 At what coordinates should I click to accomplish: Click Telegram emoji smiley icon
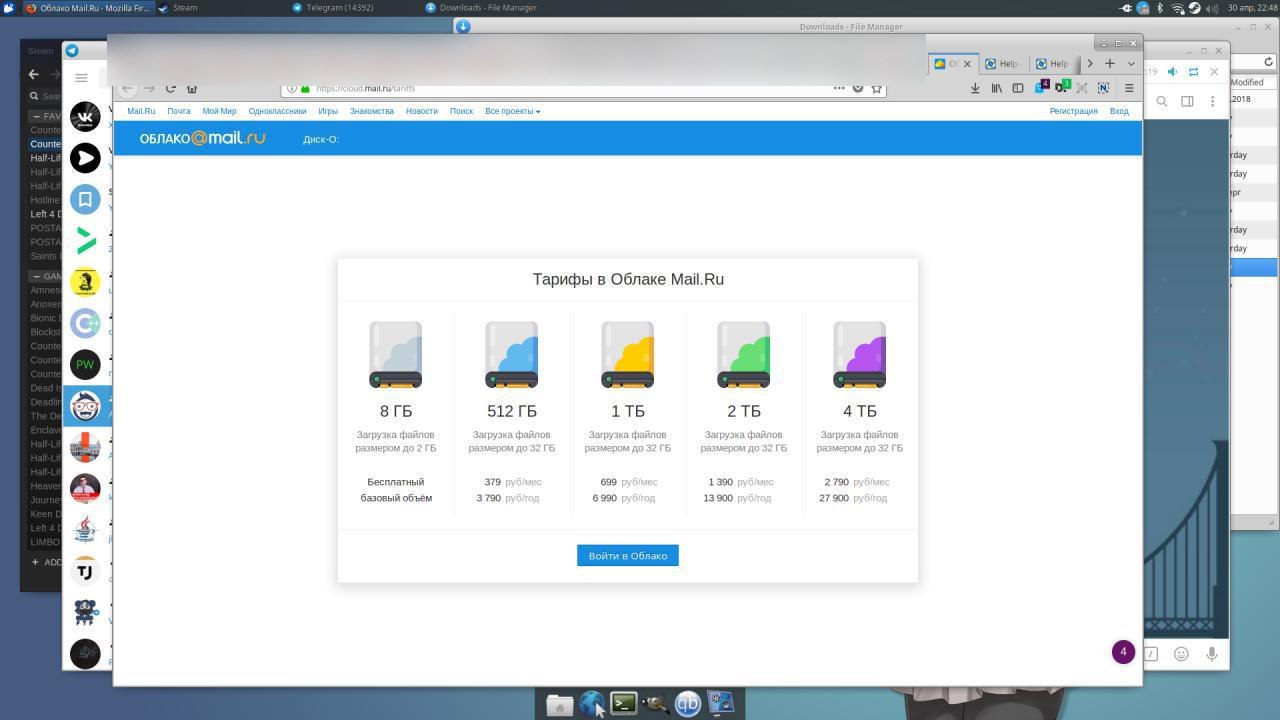pyautogui.click(x=1181, y=654)
